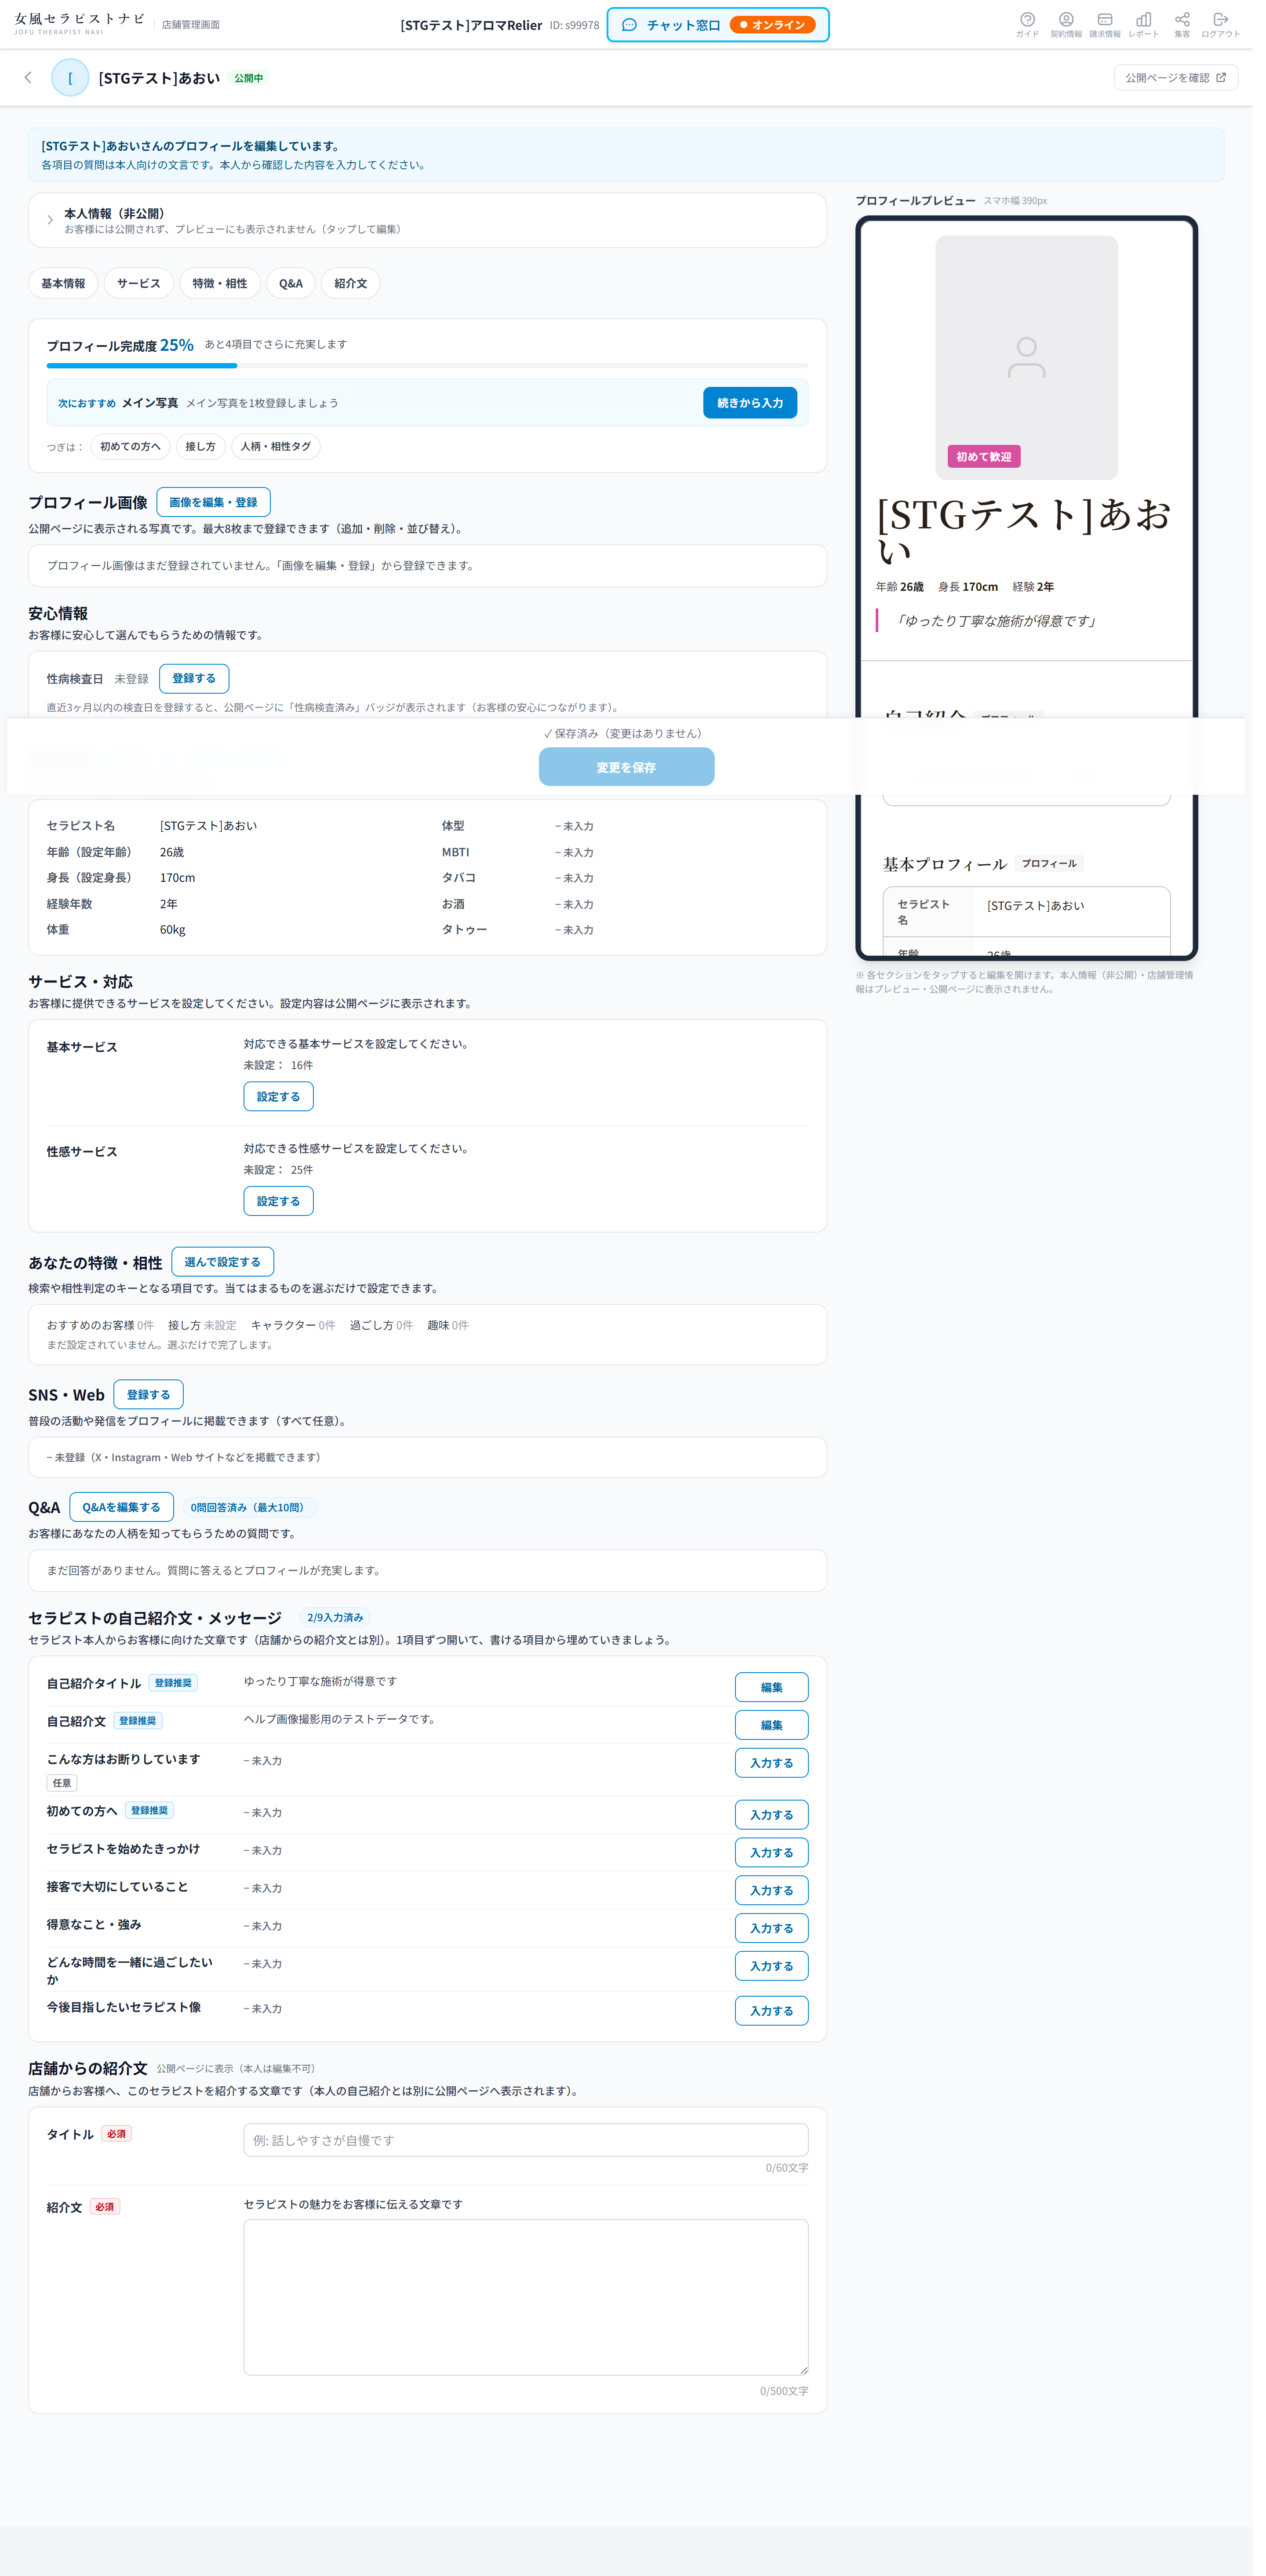Click the タイトル input field
Image resolution: width=1266 pixels, height=2576 pixels.
526,2140
